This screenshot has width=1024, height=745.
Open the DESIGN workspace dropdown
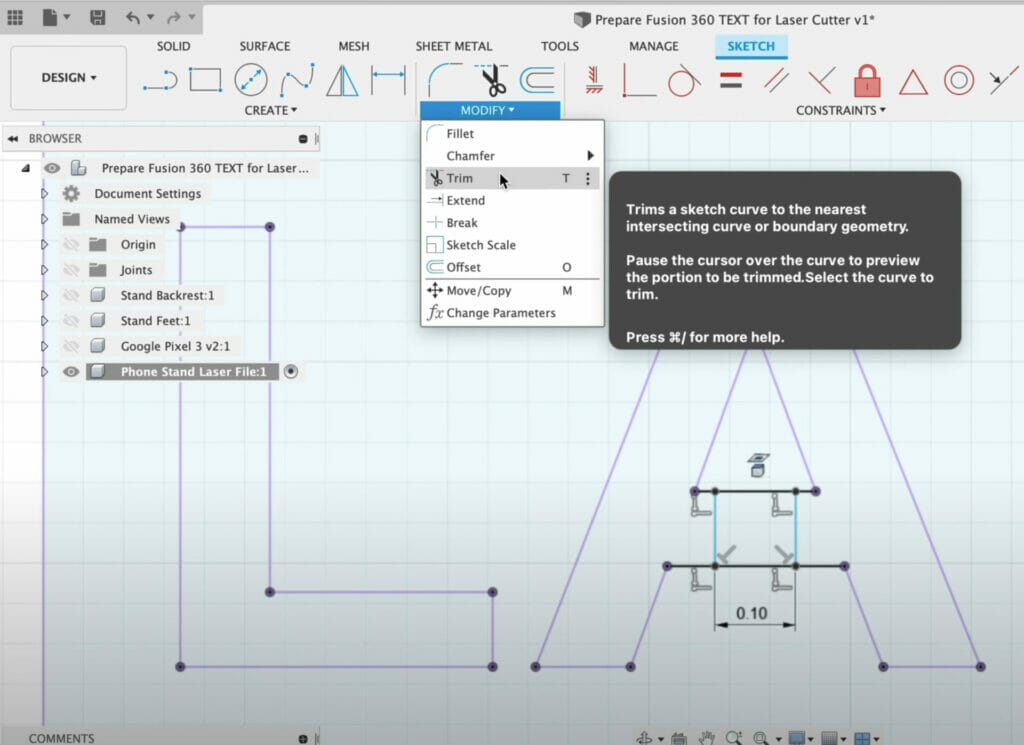[x=69, y=78]
